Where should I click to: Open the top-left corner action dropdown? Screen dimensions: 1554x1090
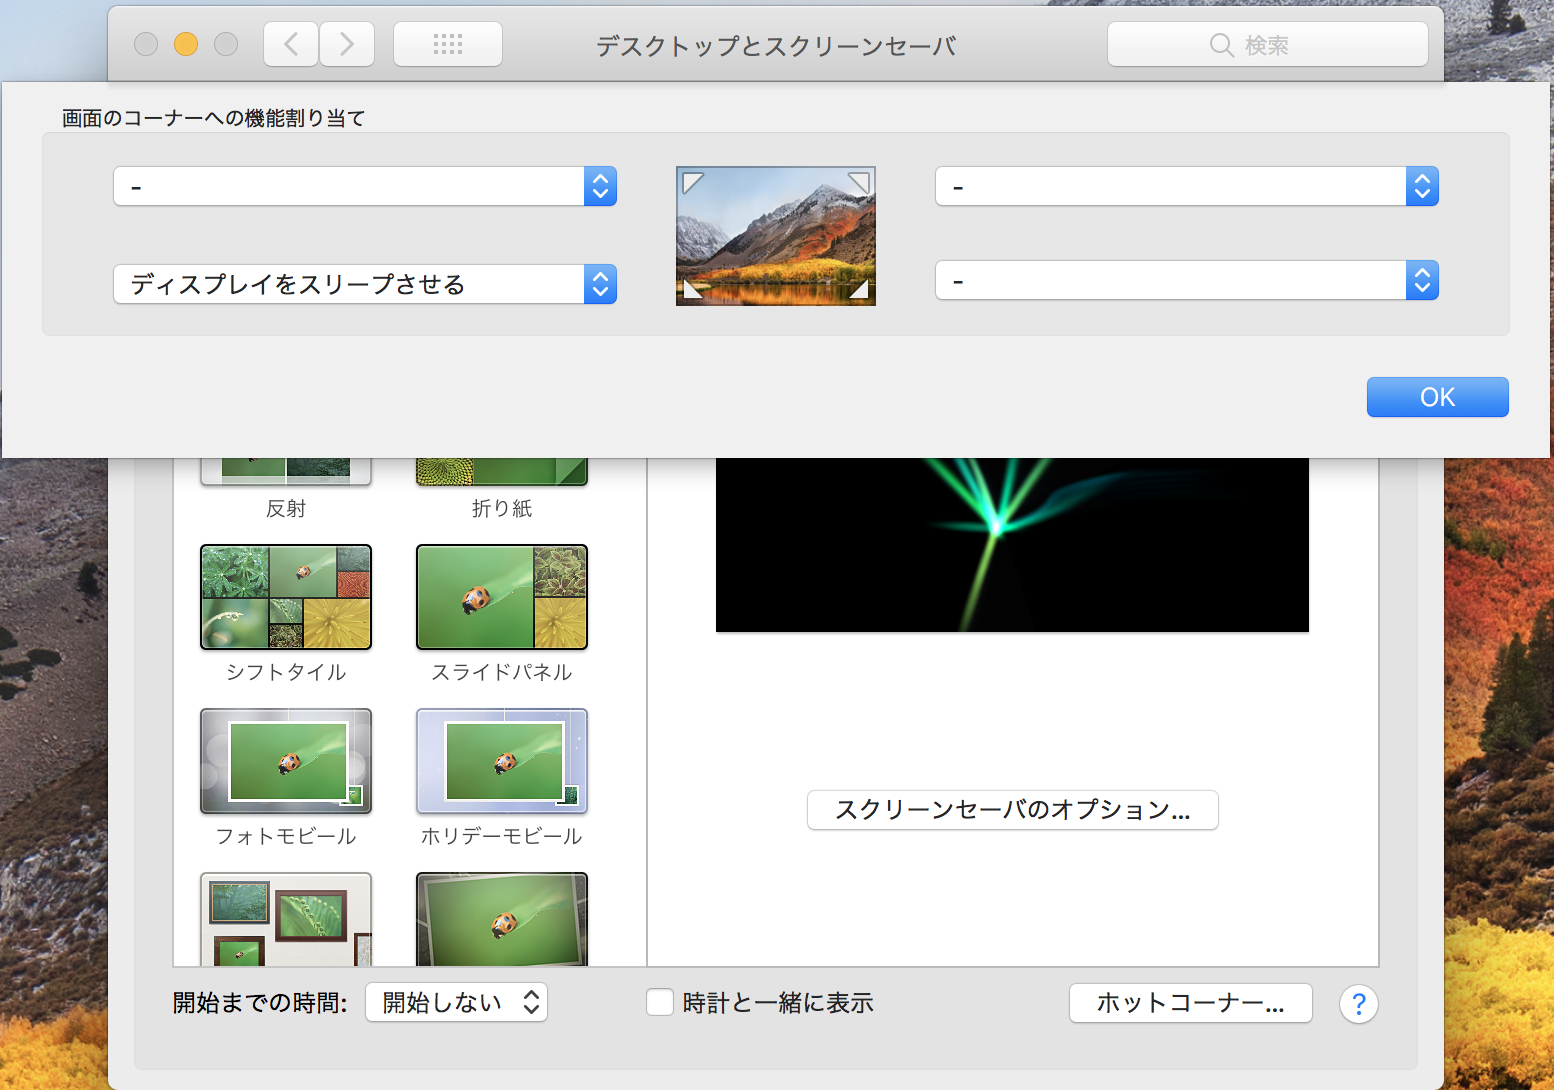[365, 186]
